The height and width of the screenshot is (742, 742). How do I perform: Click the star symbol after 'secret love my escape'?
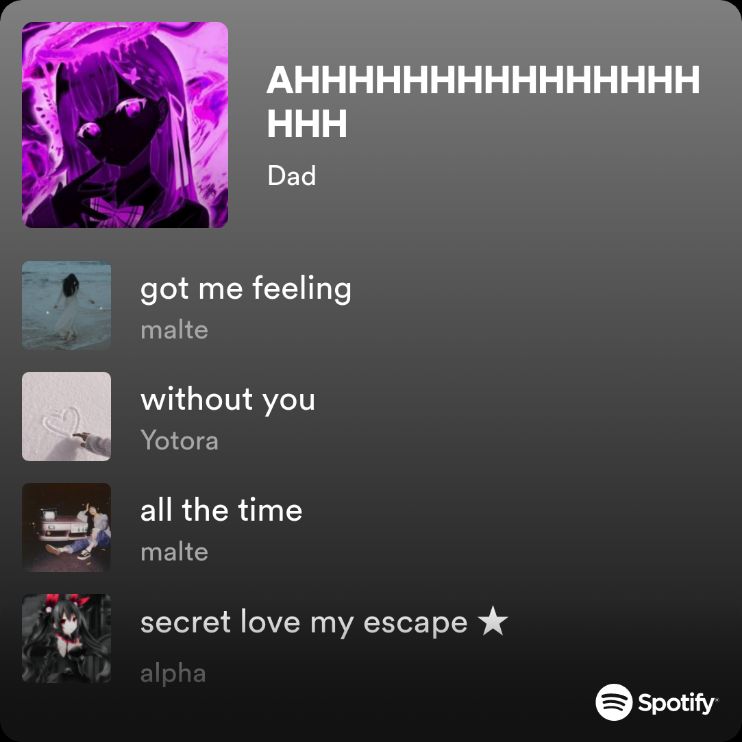click(493, 621)
